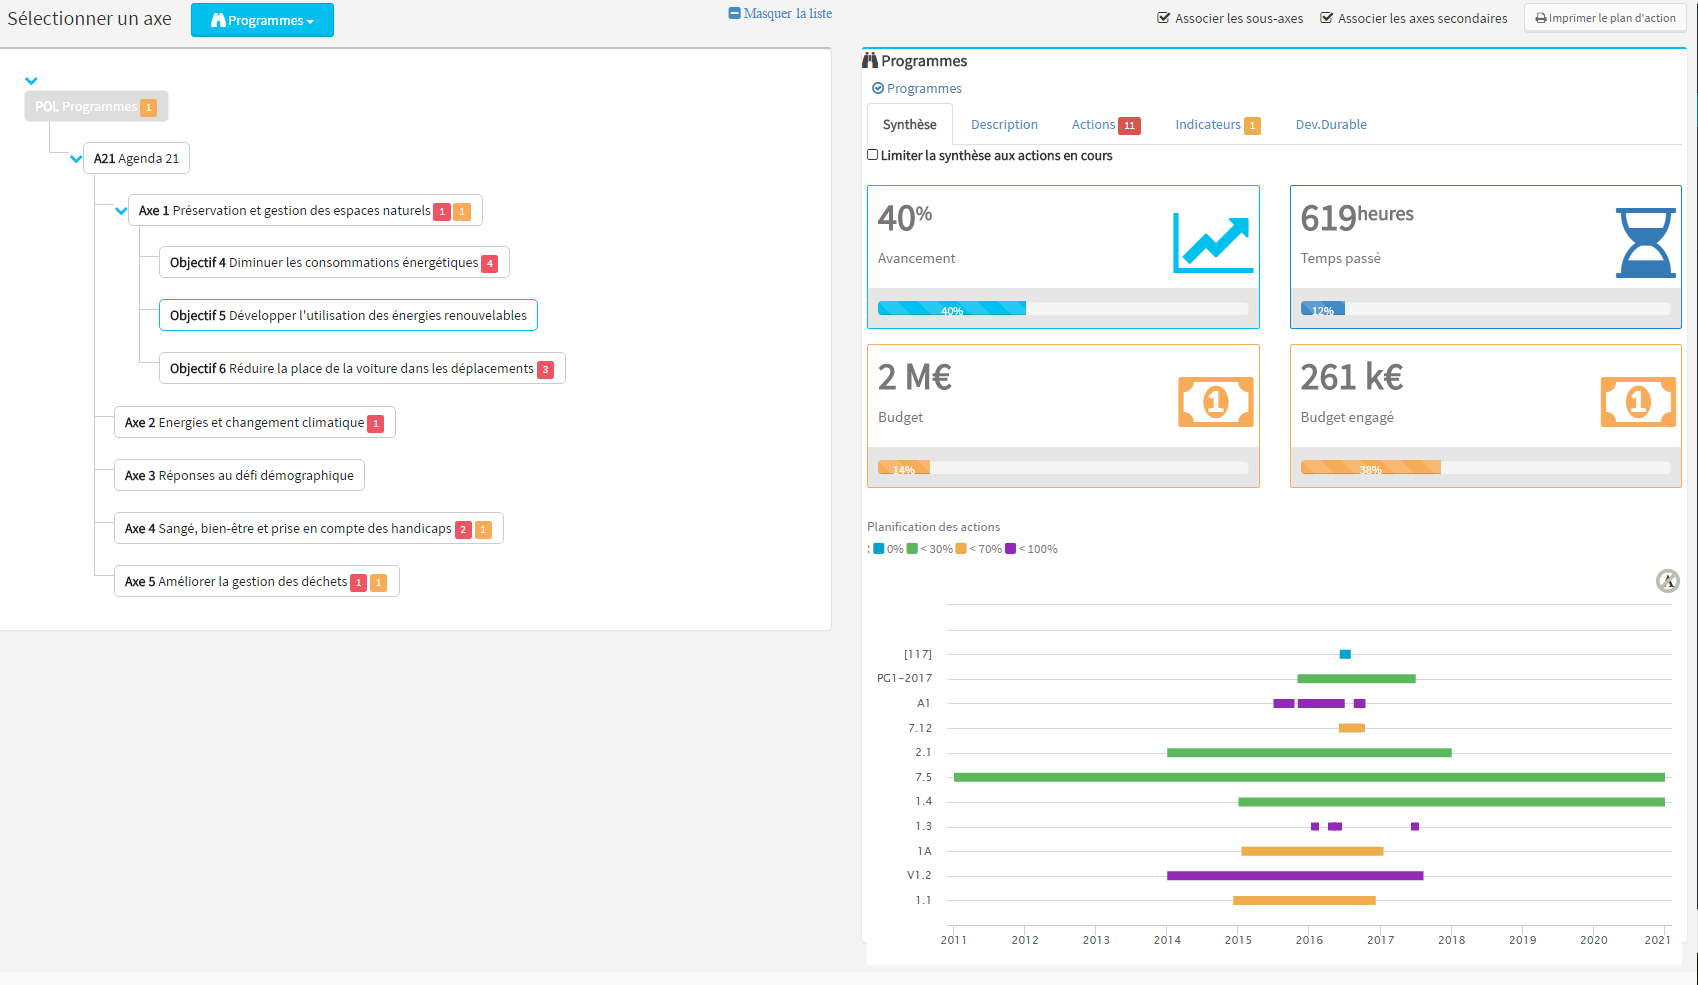Click the money icon on the Budget card
1698x985 pixels.
click(x=1215, y=401)
